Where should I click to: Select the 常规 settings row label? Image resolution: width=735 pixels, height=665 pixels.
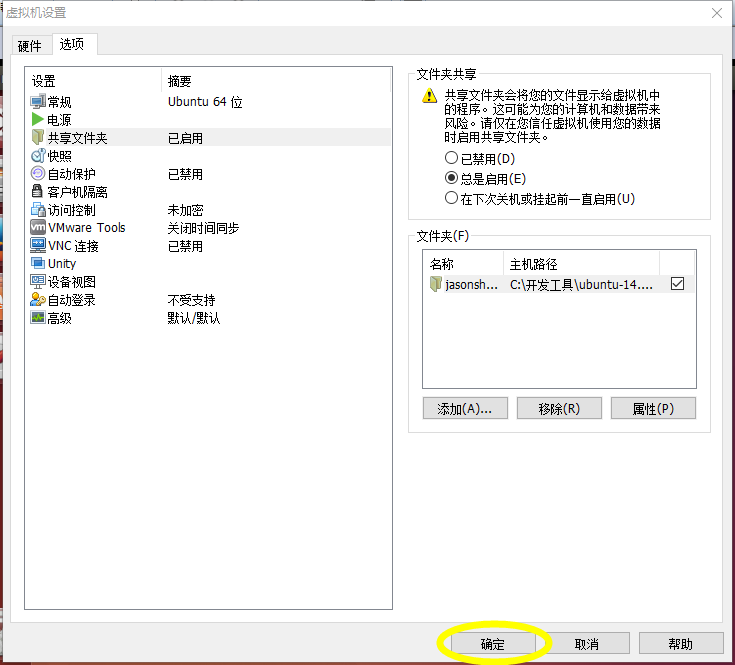point(60,102)
